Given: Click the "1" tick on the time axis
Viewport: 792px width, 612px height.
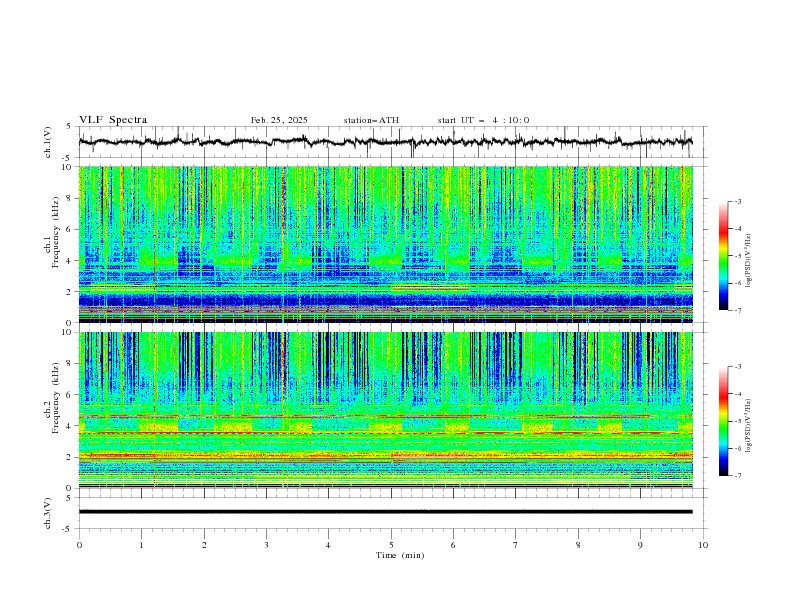Looking at the screenshot, I should click(x=141, y=545).
